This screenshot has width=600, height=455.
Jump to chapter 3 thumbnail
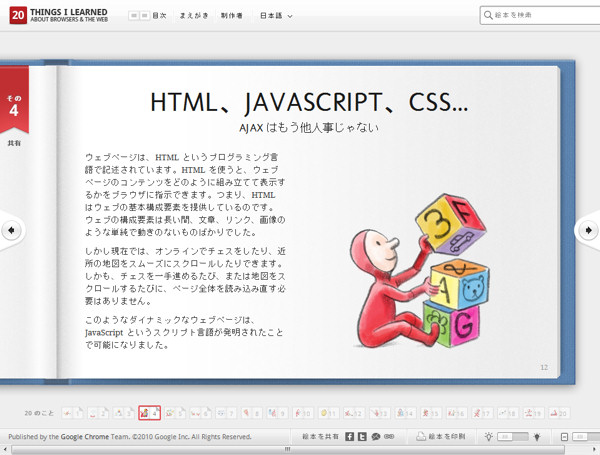(124, 413)
